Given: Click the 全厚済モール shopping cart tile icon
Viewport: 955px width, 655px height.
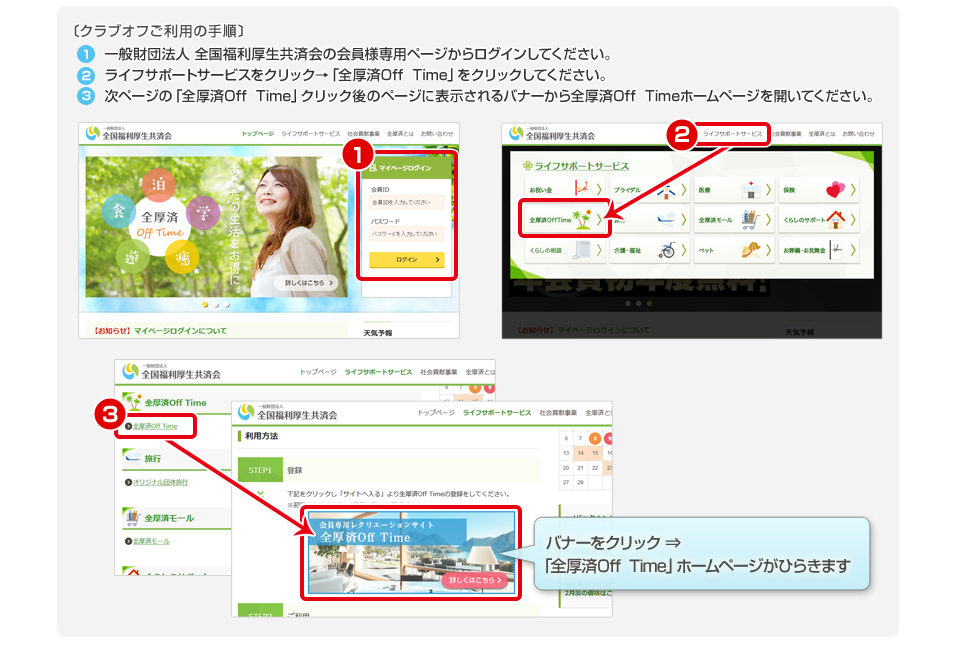Looking at the screenshot, I should [750, 219].
